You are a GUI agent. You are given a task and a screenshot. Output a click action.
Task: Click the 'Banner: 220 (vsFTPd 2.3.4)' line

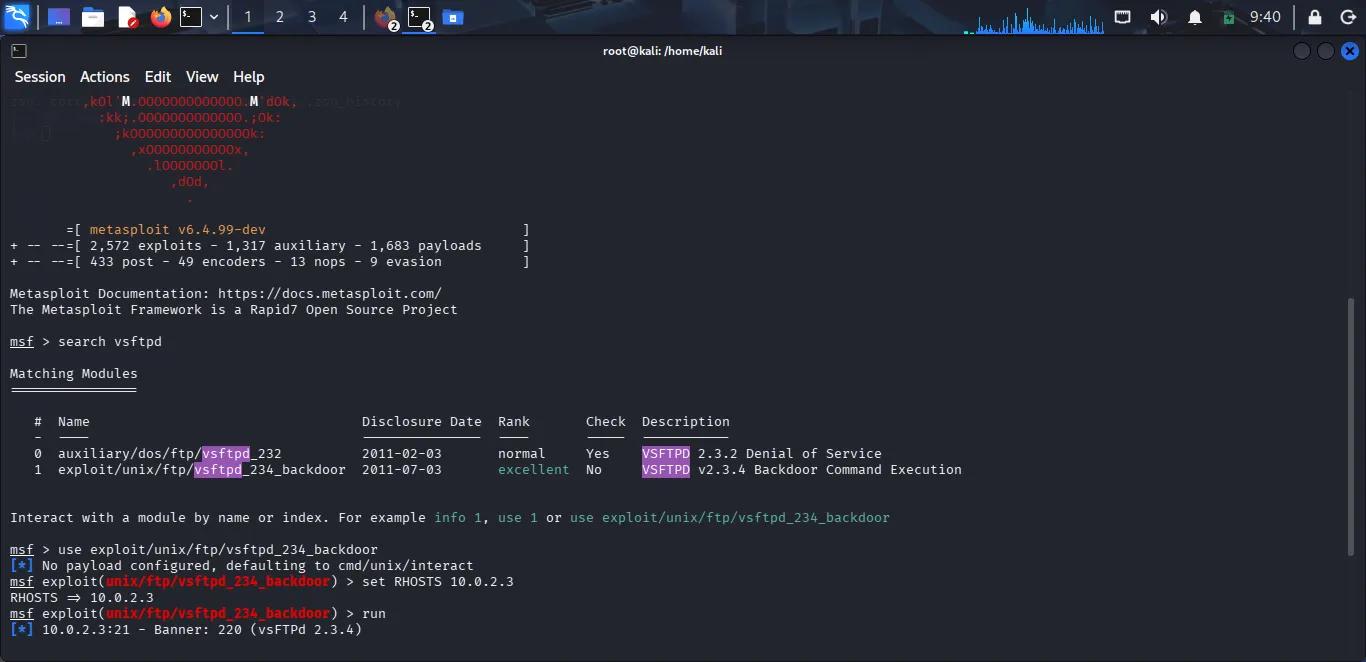click(x=186, y=630)
